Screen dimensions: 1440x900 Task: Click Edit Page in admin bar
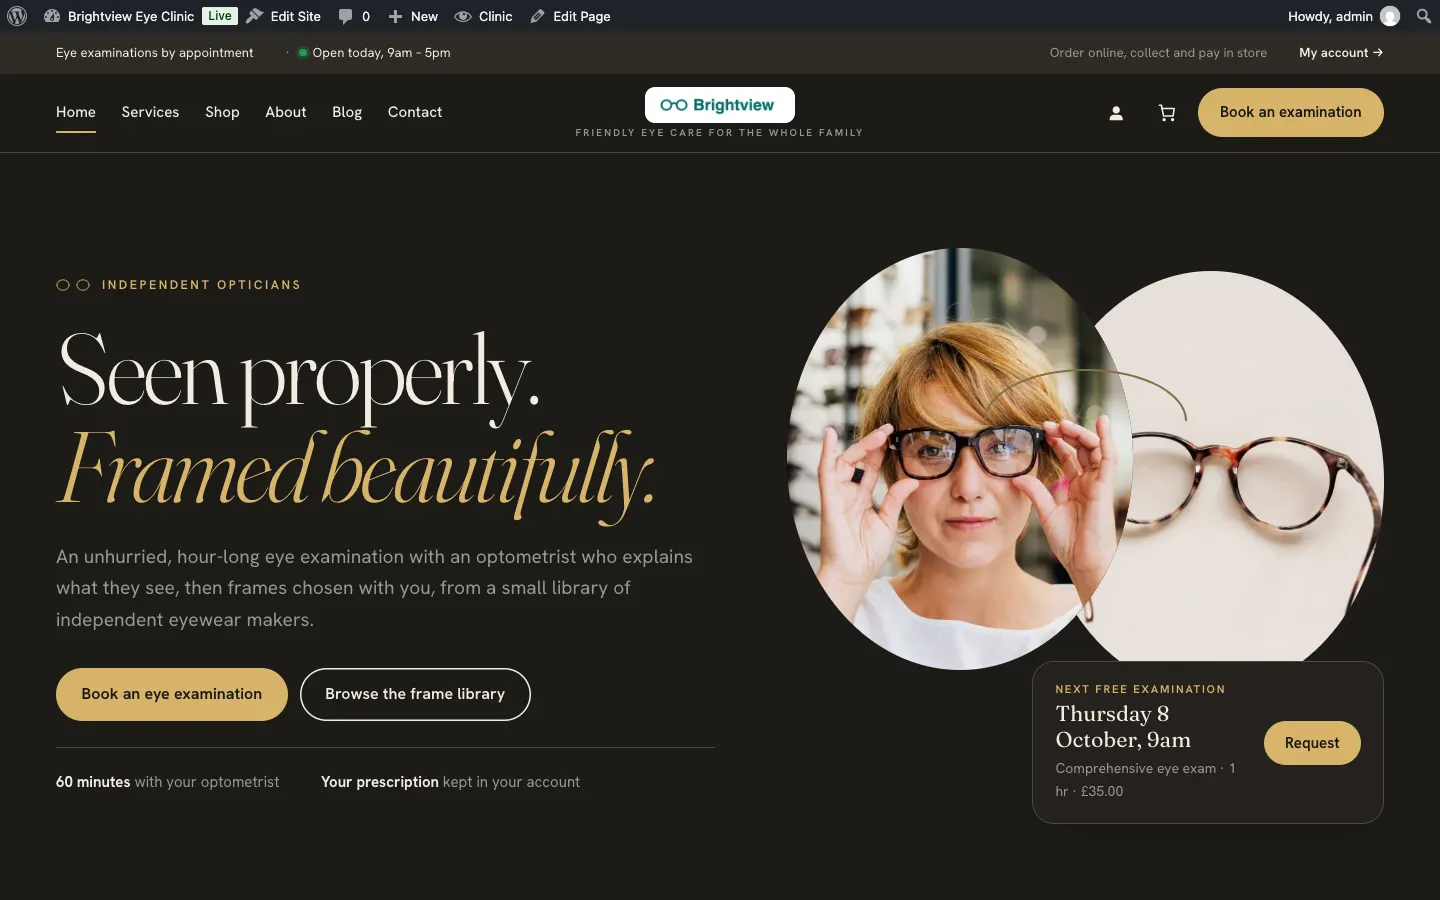[x=570, y=16]
